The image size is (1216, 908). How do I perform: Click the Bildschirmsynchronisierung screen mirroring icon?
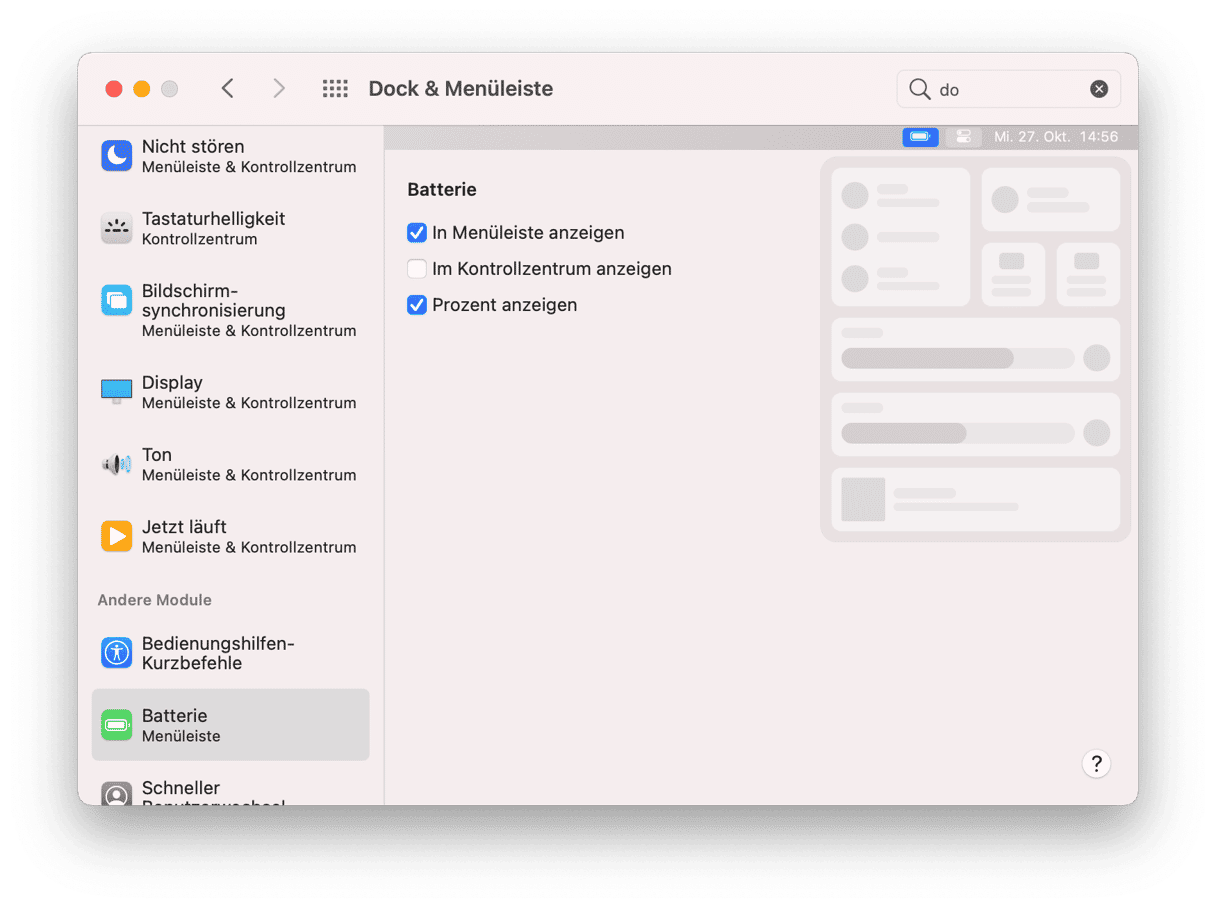click(x=117, y=300)
